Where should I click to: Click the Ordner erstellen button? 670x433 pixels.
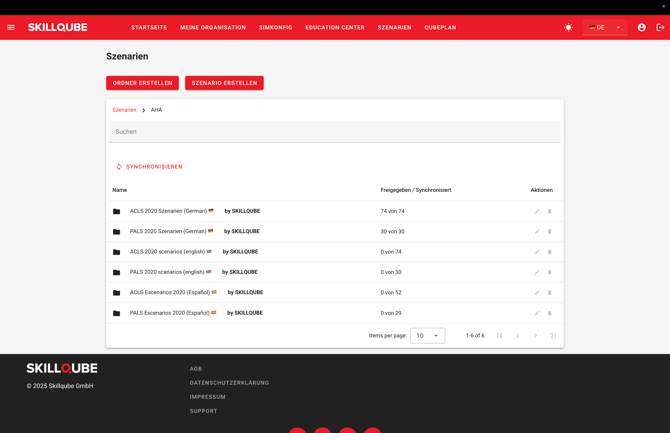tap(142, 83)
